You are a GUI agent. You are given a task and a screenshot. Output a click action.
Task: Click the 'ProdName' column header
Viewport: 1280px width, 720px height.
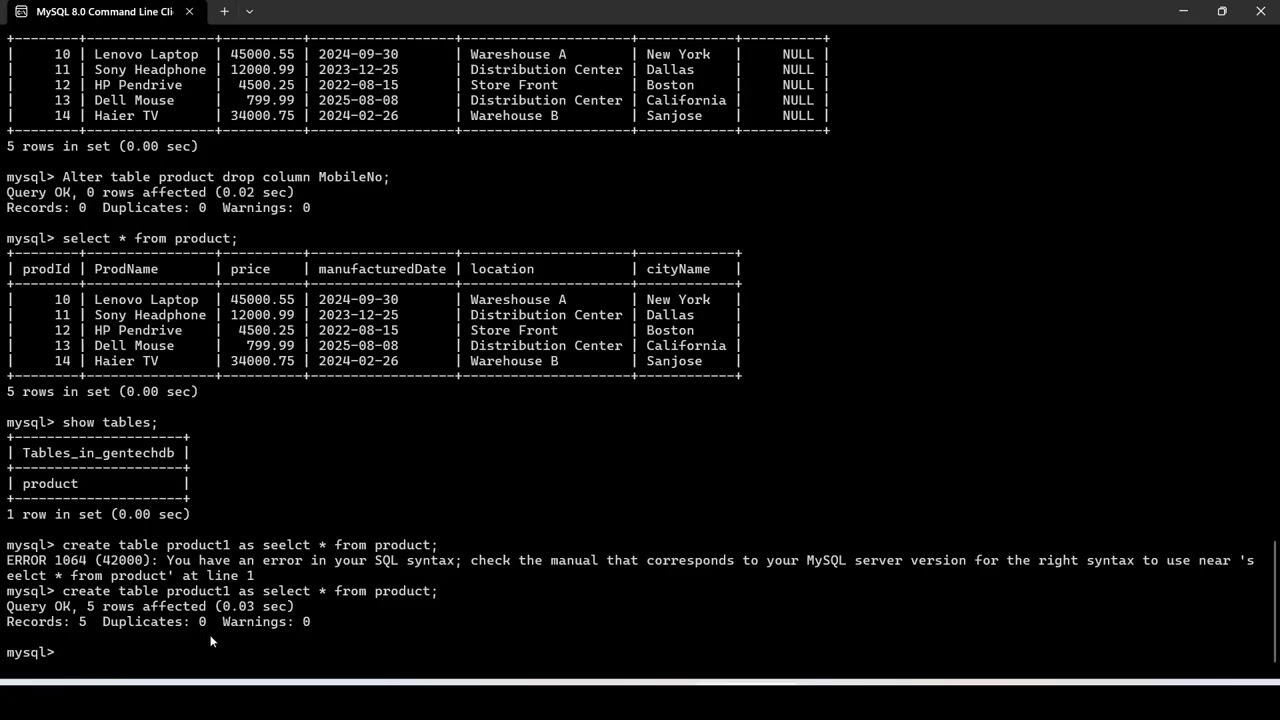[126, 269]
